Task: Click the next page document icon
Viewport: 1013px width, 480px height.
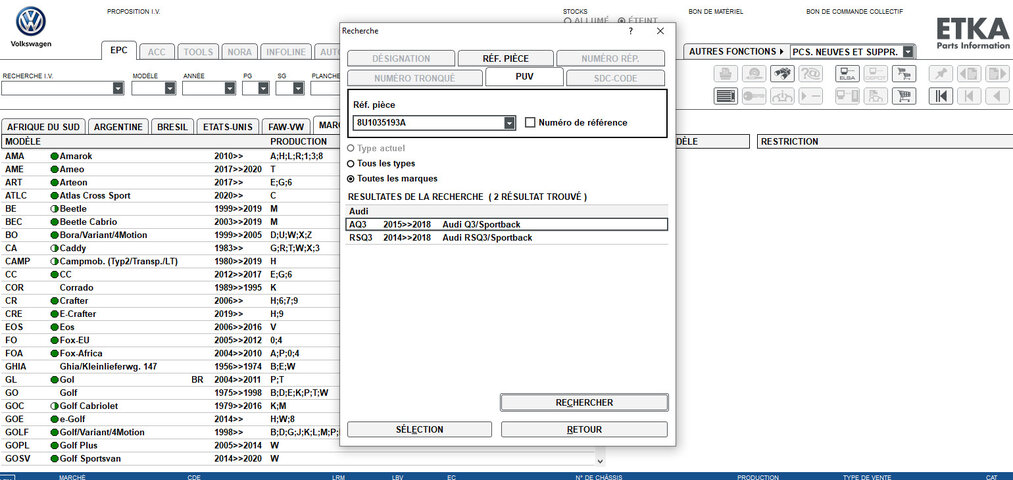Action: tap(997, 74)
